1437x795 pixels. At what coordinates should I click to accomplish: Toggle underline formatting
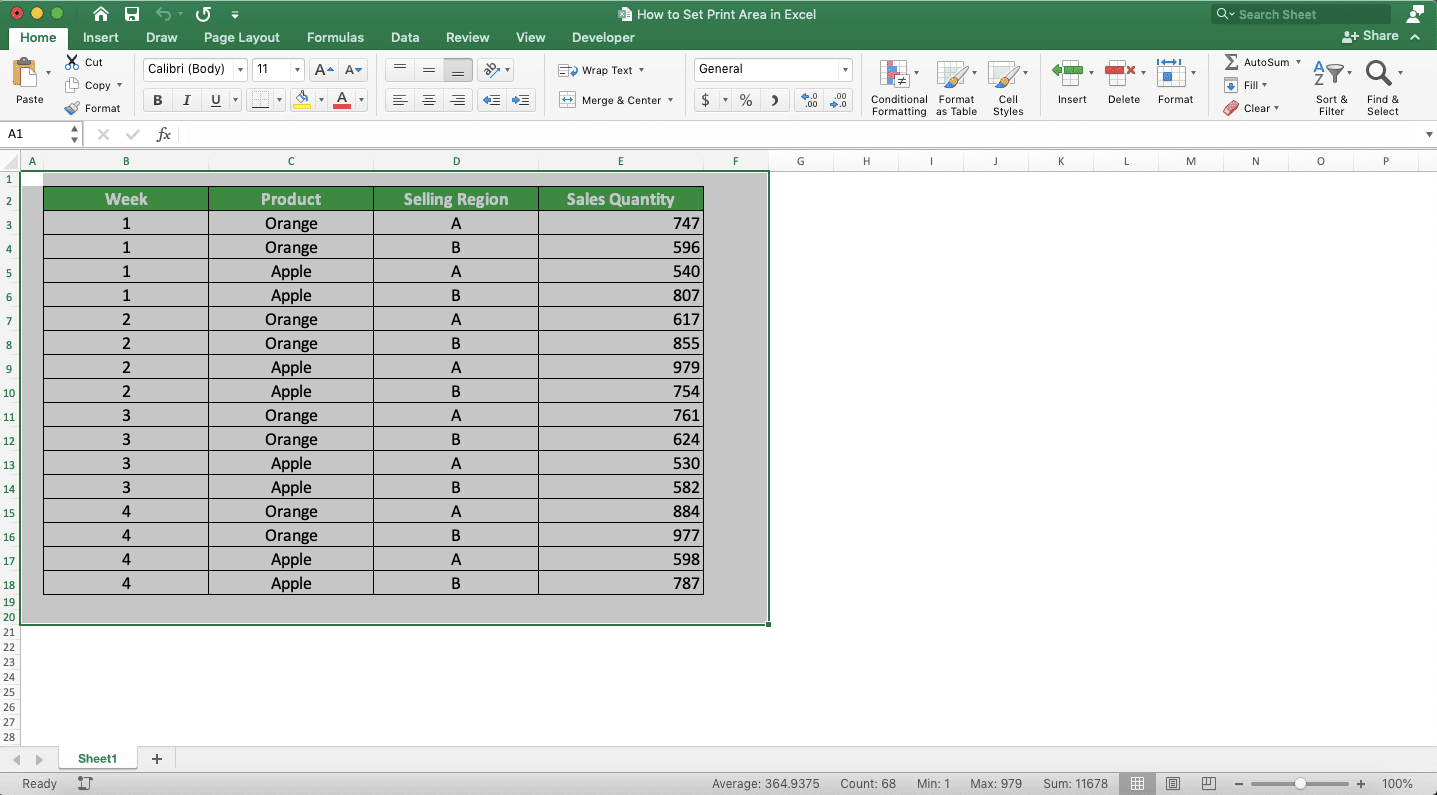click(x=215, y=100)
